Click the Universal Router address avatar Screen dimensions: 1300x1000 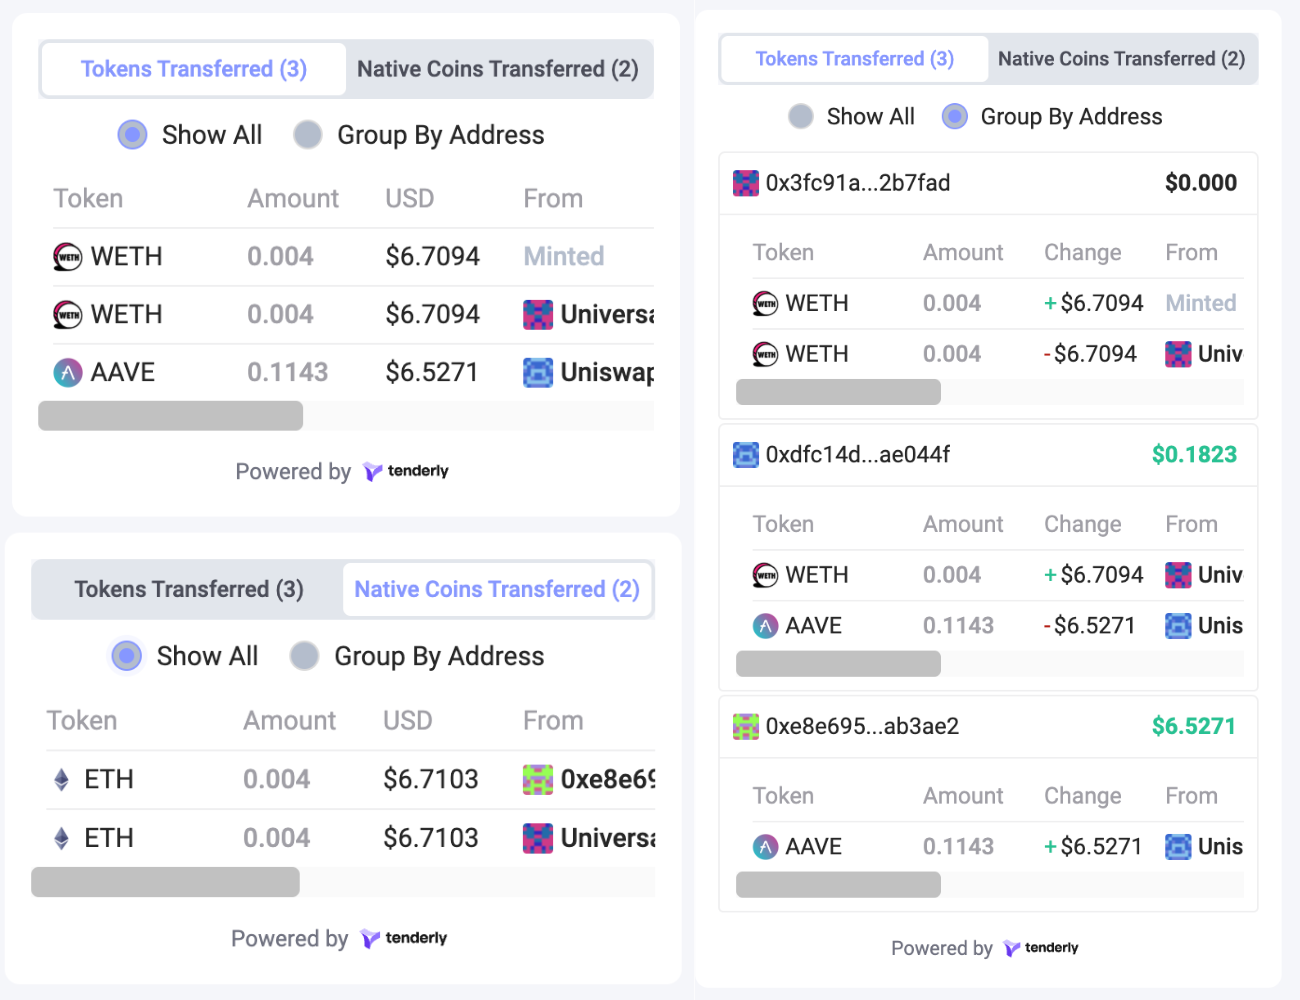(538, 314)
